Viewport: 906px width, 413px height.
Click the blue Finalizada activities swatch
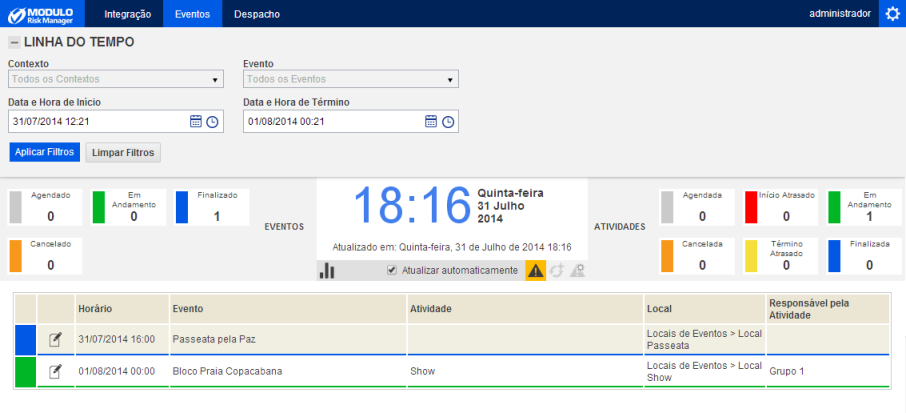tap(834, 255)
